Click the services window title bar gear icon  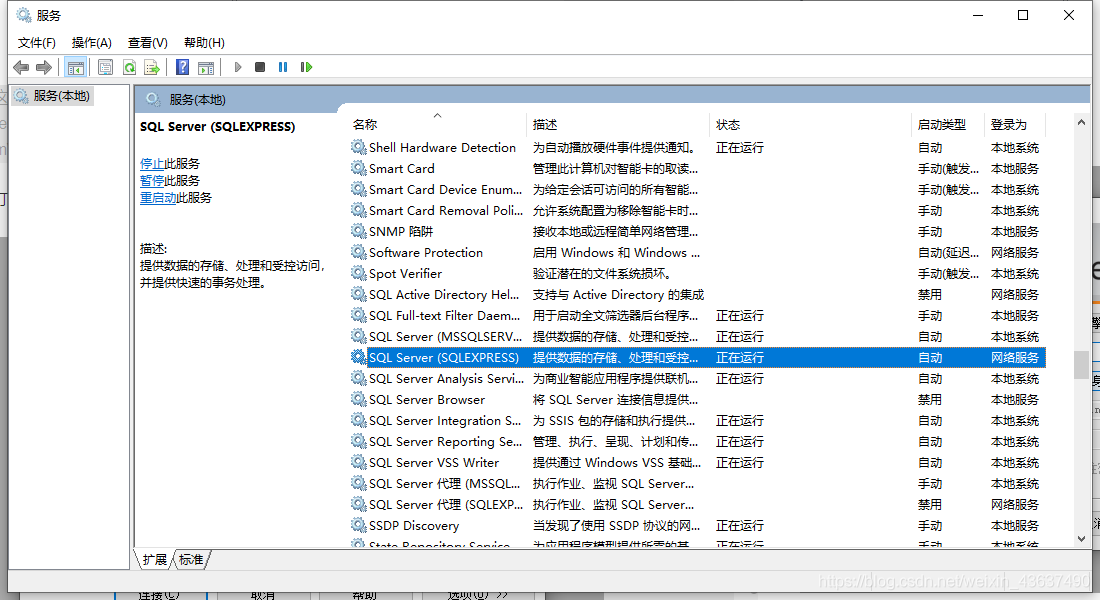(x=24, y=15)
